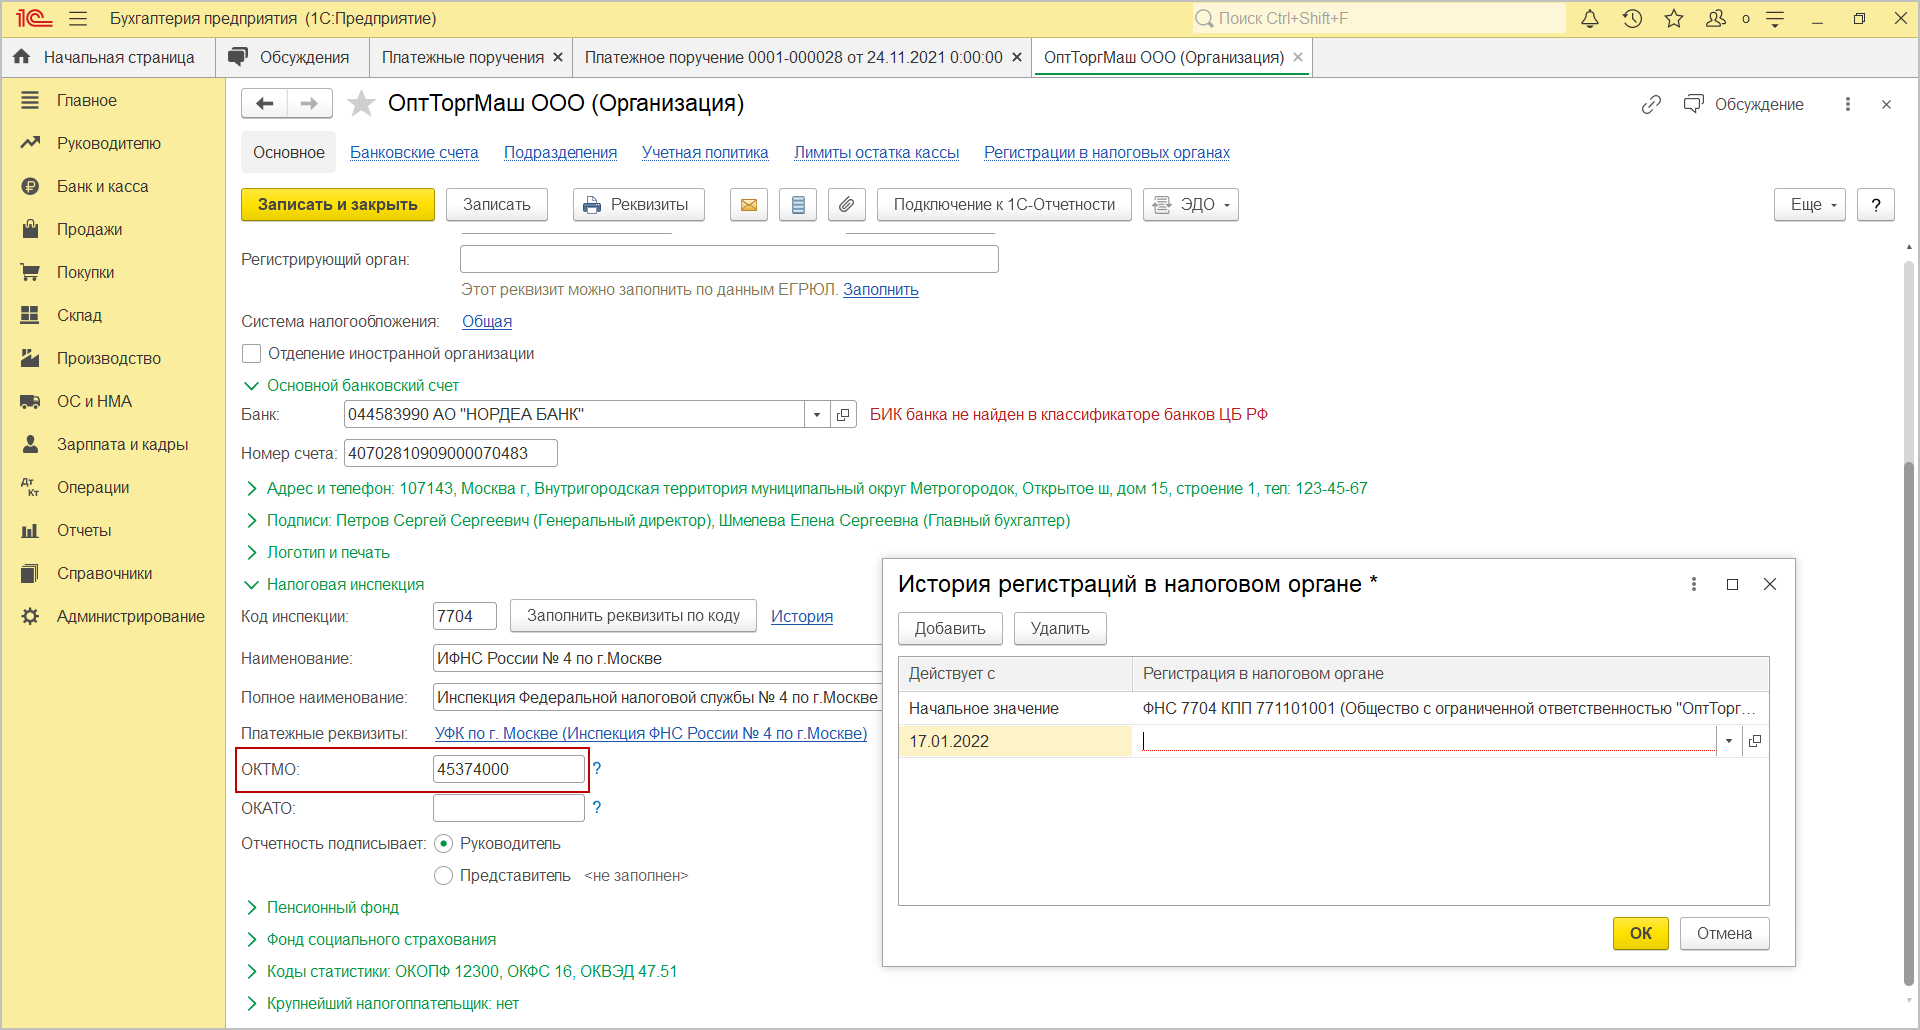The height and width of the screenshot is (1030, 1920).
Task: Click the Записать и закрыть button
Action: pos(338,205)
